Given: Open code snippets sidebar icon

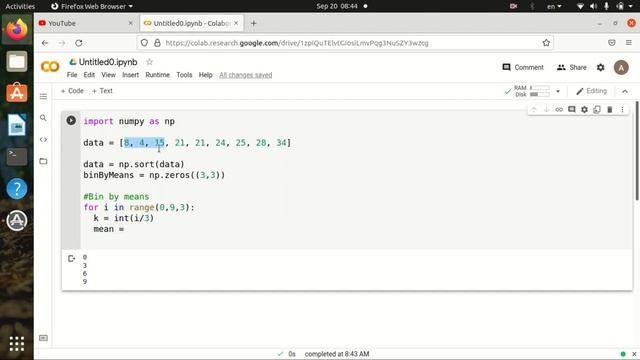Looking at the screenshot, I should pos(43,140).
